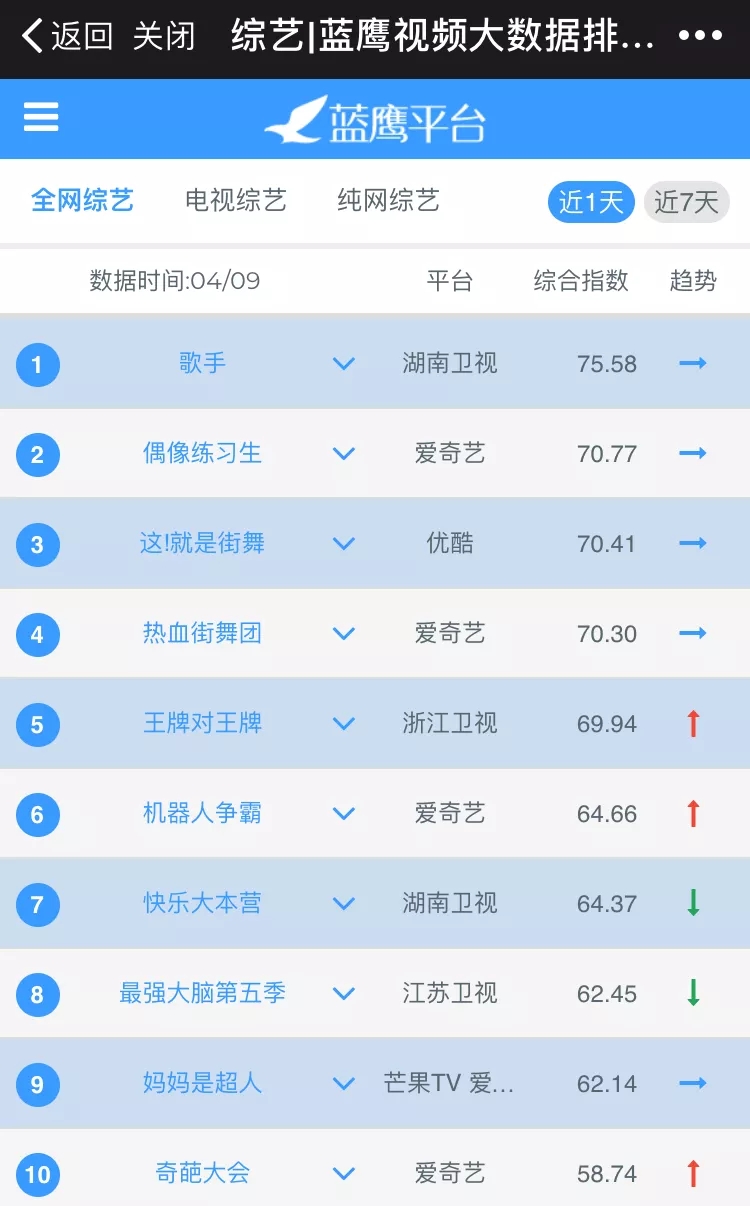
Task: Switch to 近7天 time range
Action: [686, 202]
